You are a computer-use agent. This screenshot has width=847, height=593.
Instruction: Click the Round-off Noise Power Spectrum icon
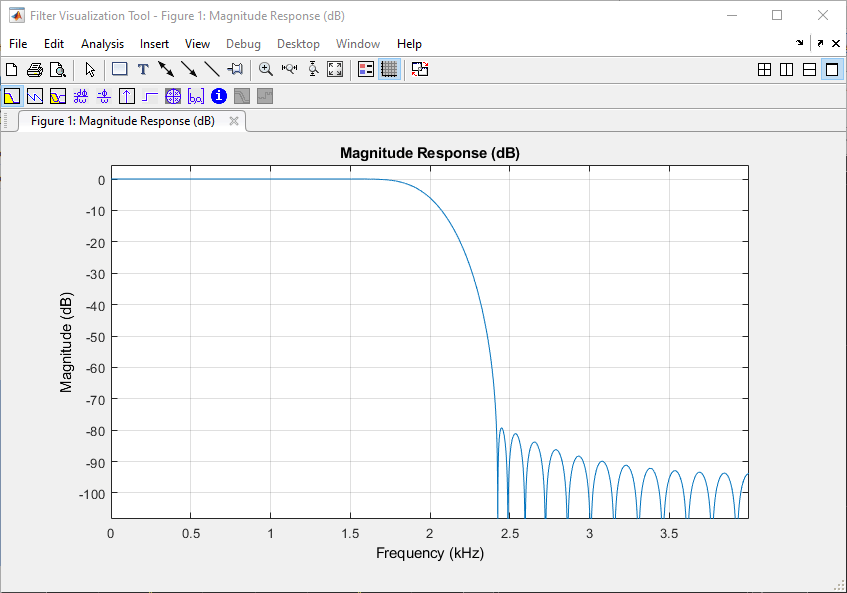pyautogui.click(x=265, y=97)
